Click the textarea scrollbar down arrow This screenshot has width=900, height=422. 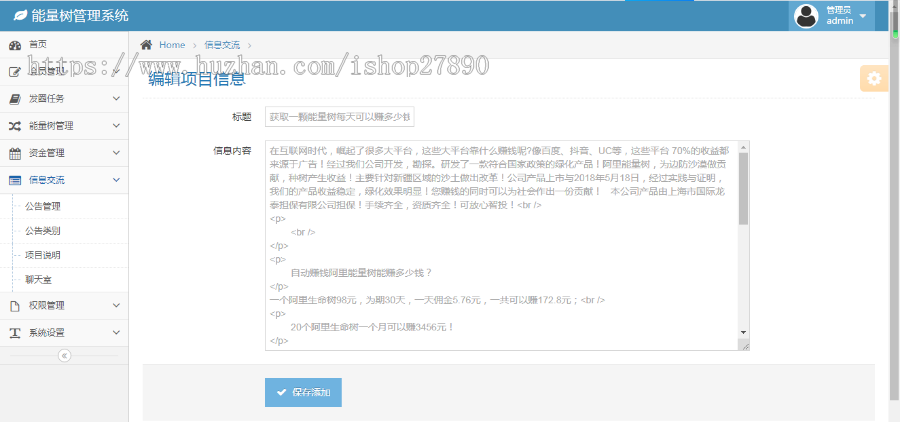point(743,332)
